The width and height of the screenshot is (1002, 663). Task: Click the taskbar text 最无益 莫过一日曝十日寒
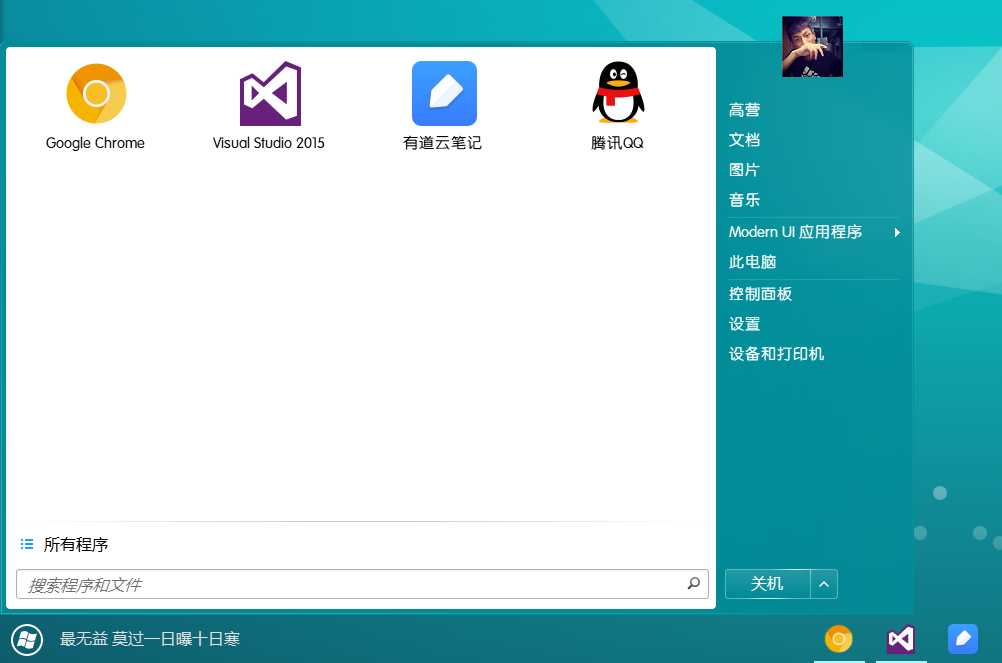pyautogui.click(x=150, y=639)
